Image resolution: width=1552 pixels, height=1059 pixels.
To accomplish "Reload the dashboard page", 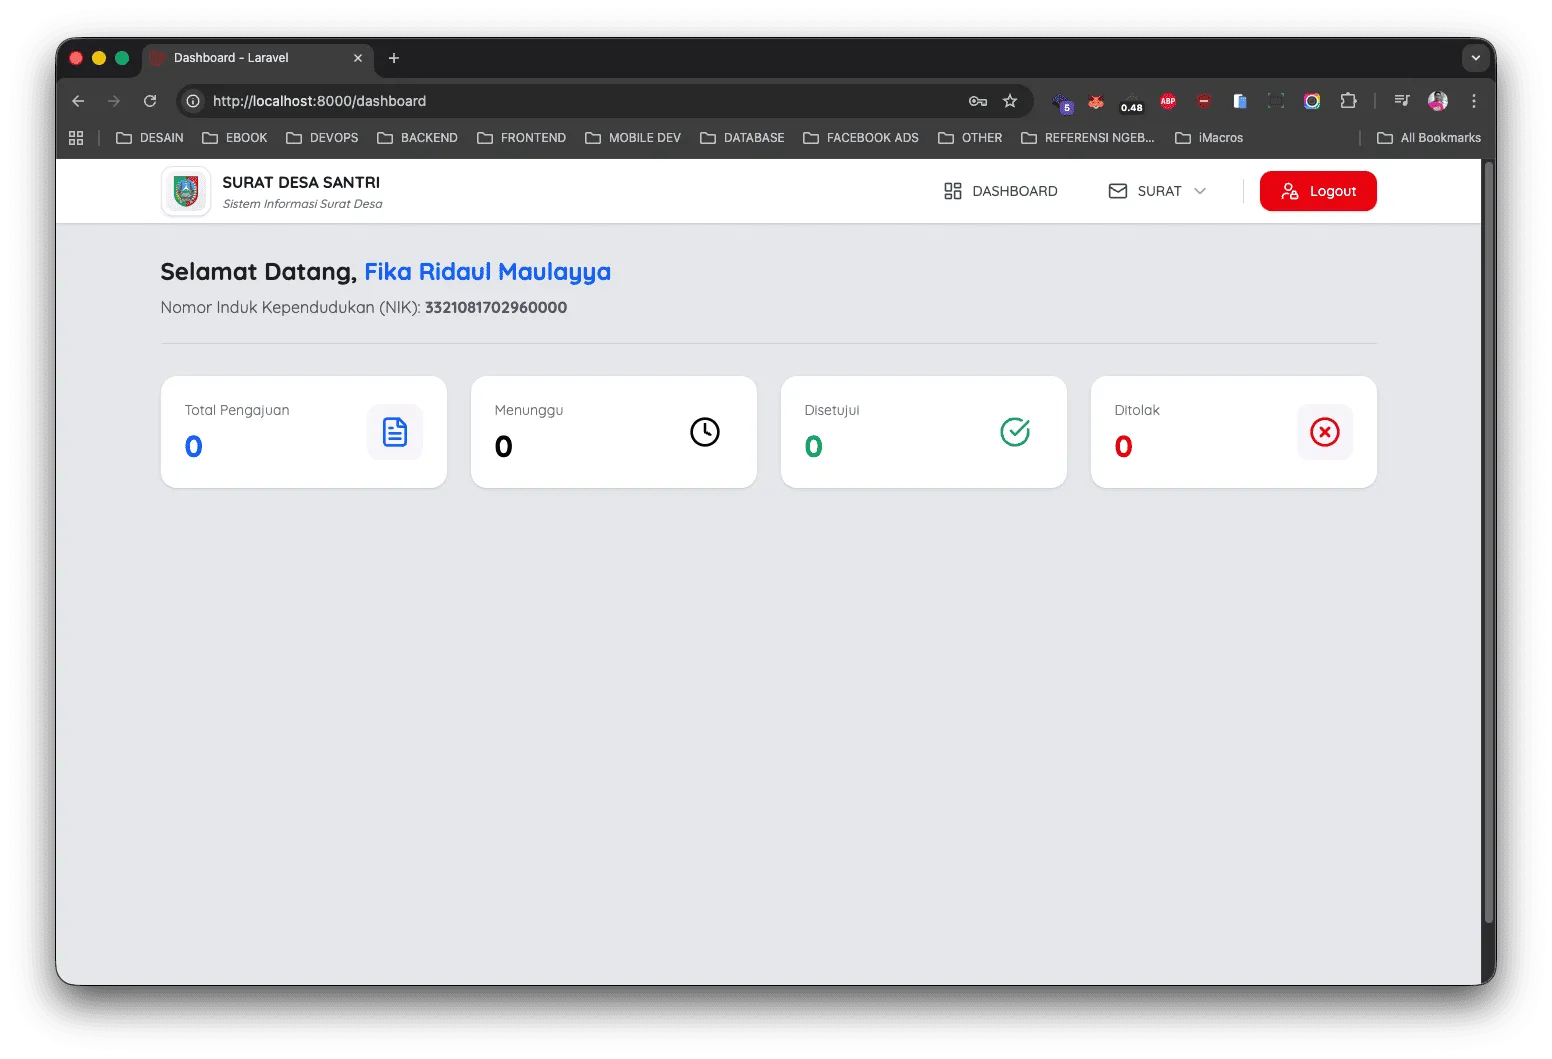I will click(150, 101).
